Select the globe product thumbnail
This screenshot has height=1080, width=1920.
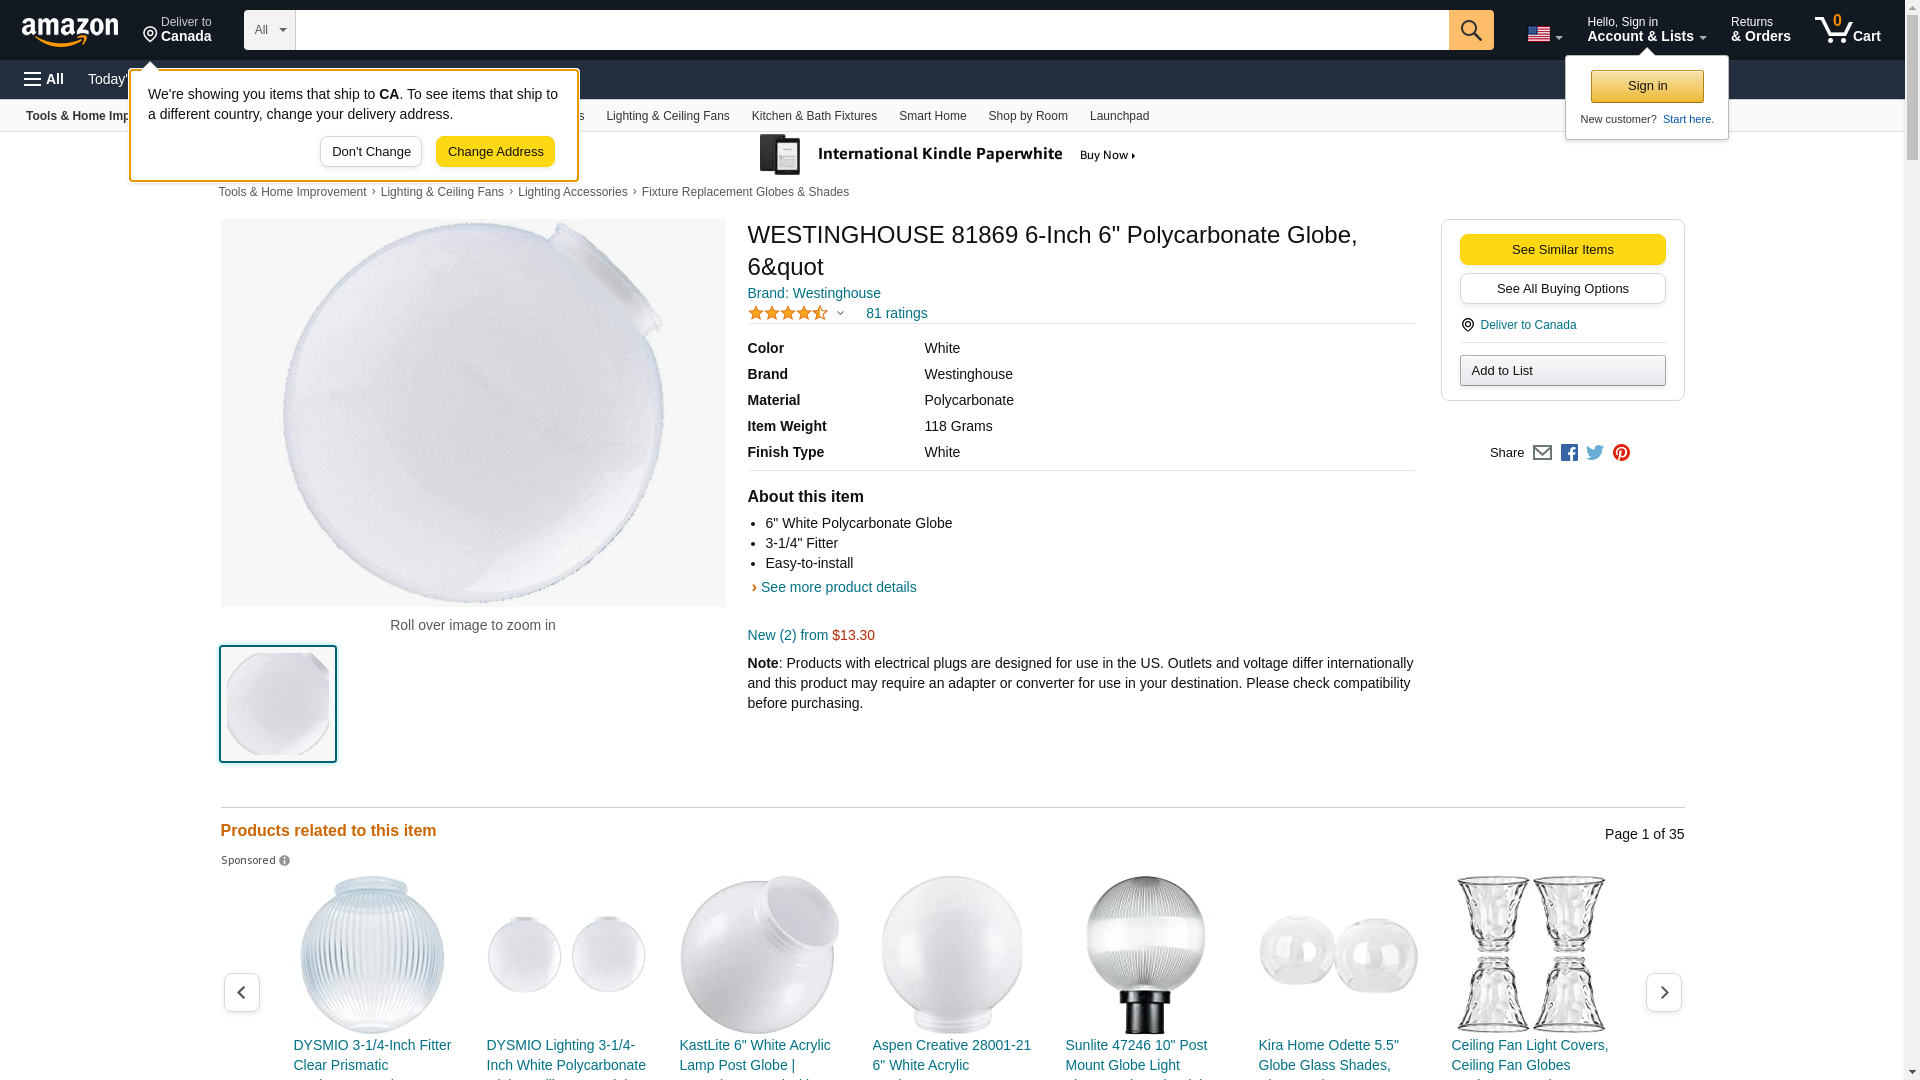(278, 704)
